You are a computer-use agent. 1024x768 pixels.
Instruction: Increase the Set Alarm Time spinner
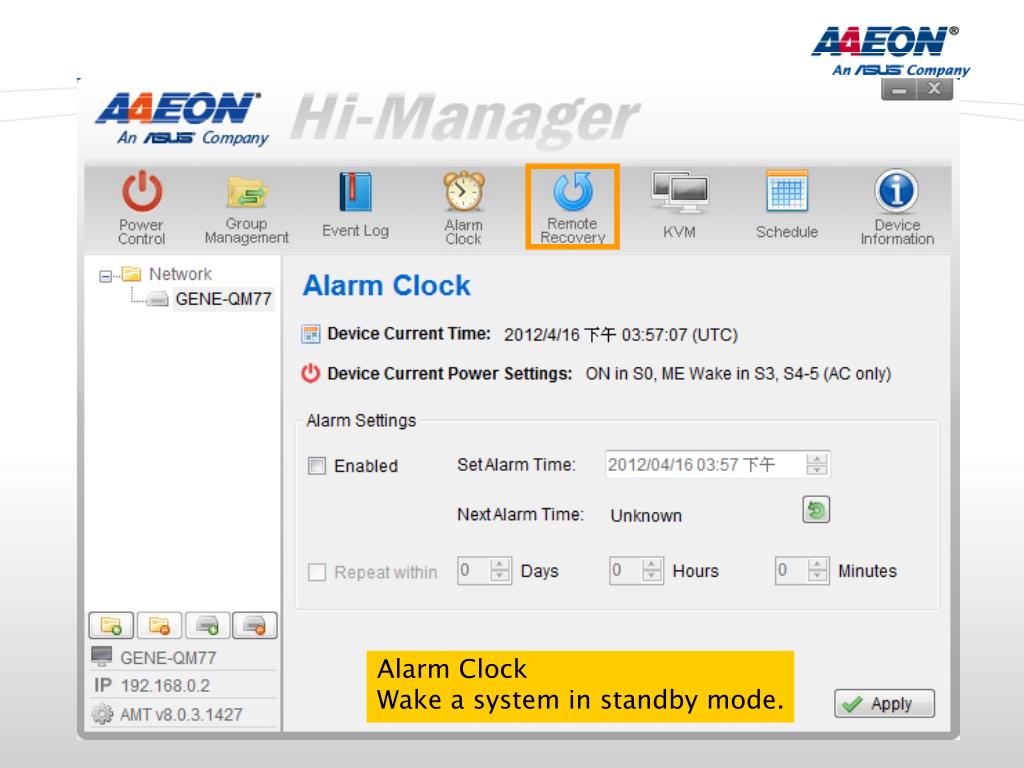coord(816,458)
